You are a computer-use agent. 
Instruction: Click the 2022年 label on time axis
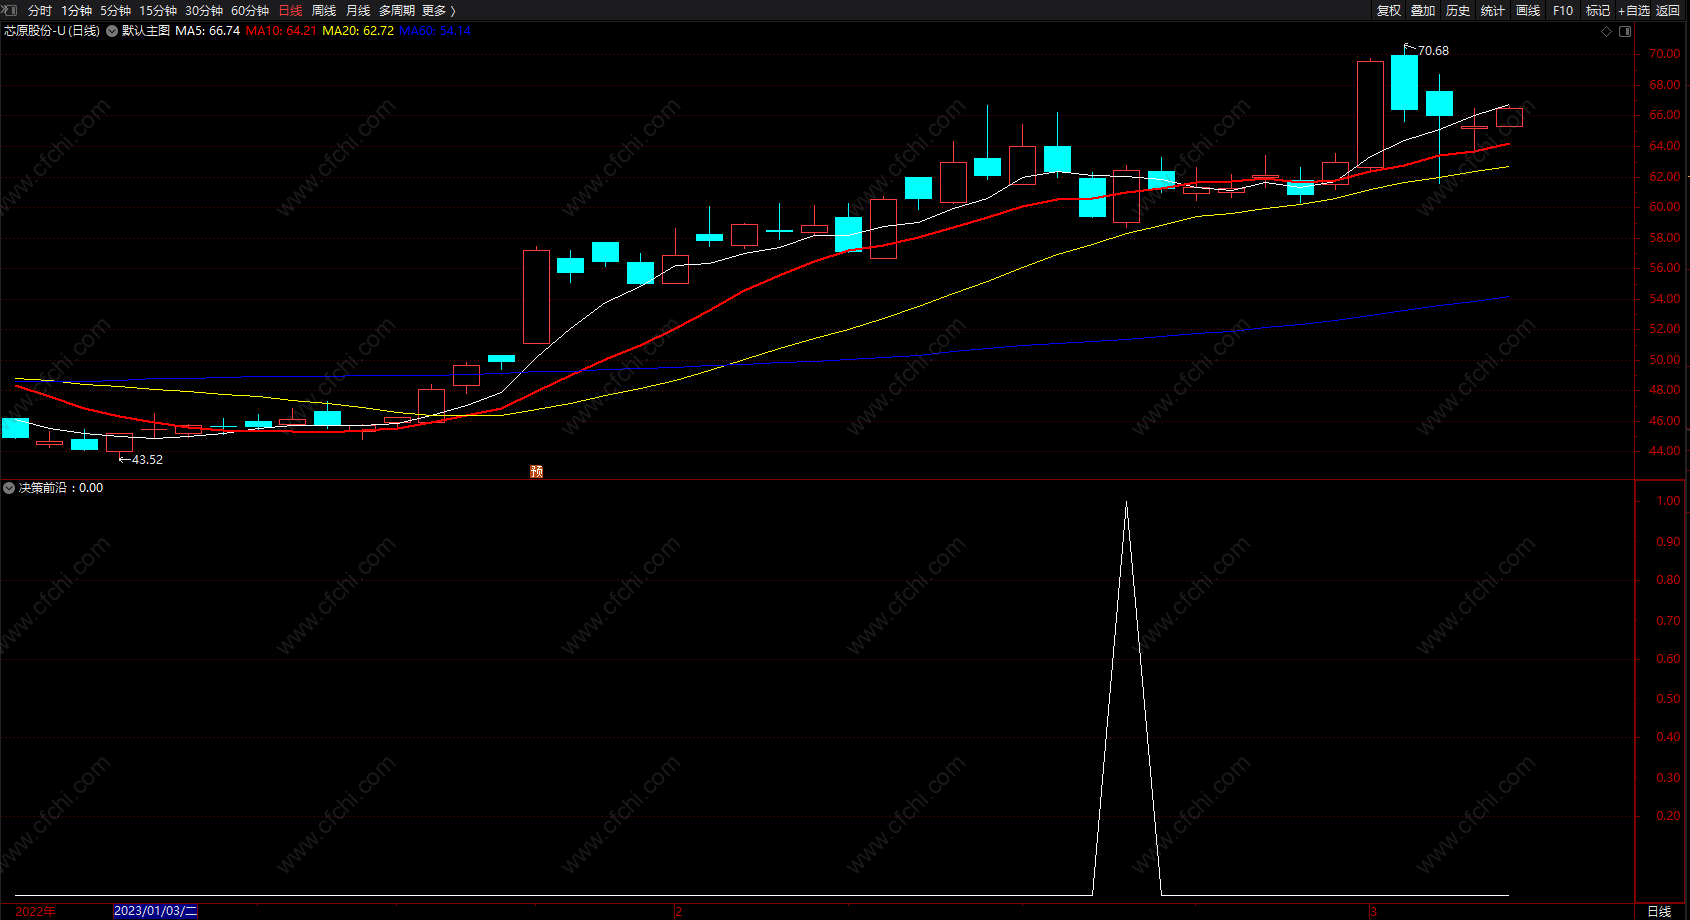pyautogui.click(x=36, y=911)
